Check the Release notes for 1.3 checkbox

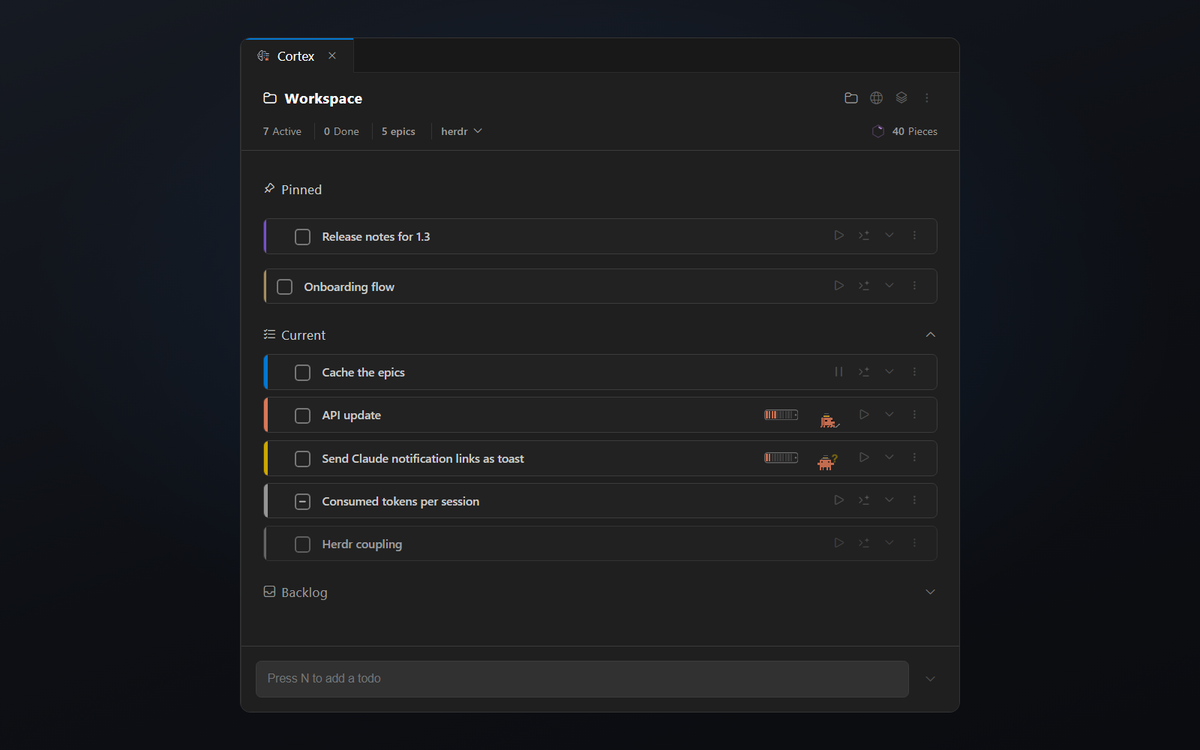(x=303, y=237)
